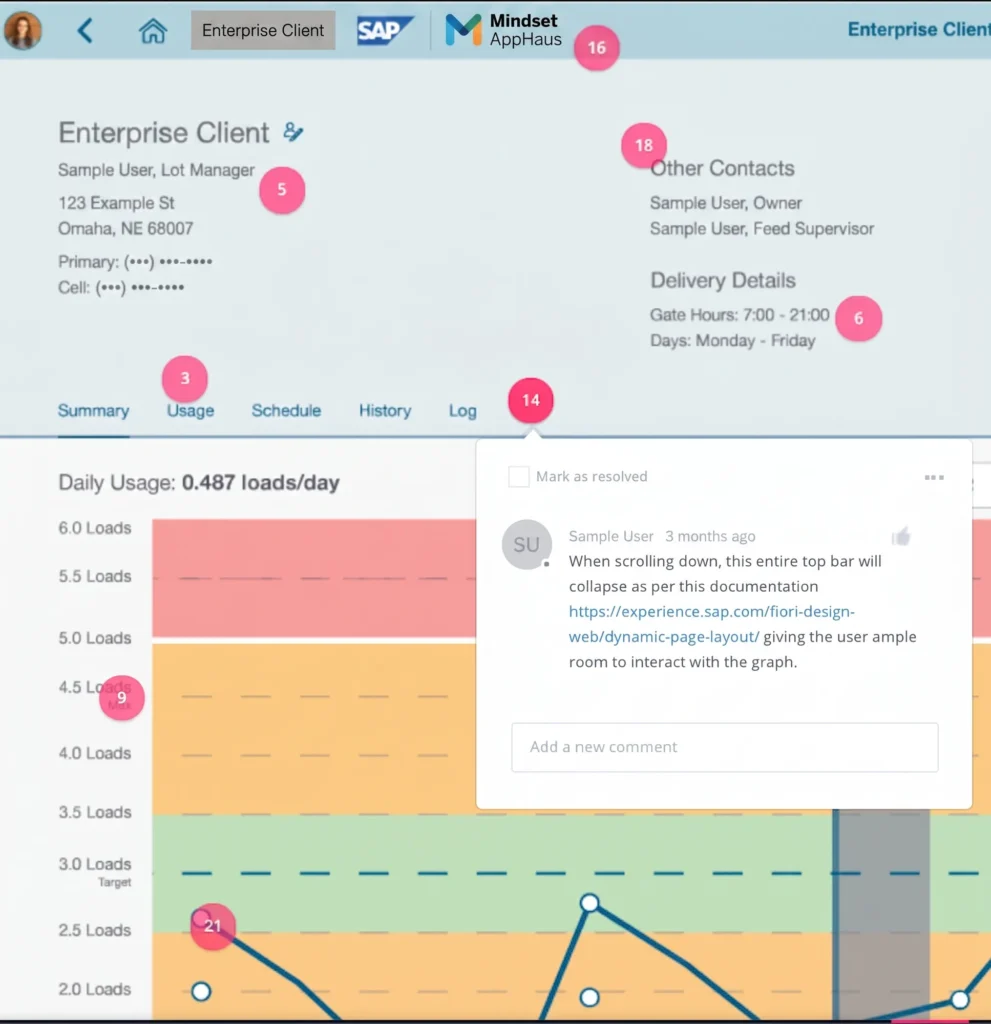The width and height of the screenshot is (991, 1024).
Task: Check the Mark as resolved box
Action: coord(519,476)
